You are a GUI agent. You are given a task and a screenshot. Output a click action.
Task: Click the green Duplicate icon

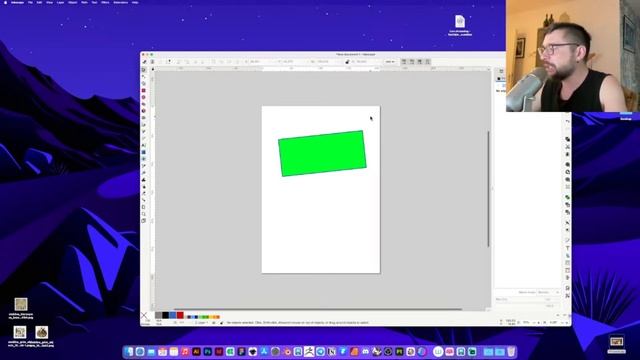click(567, 197)
